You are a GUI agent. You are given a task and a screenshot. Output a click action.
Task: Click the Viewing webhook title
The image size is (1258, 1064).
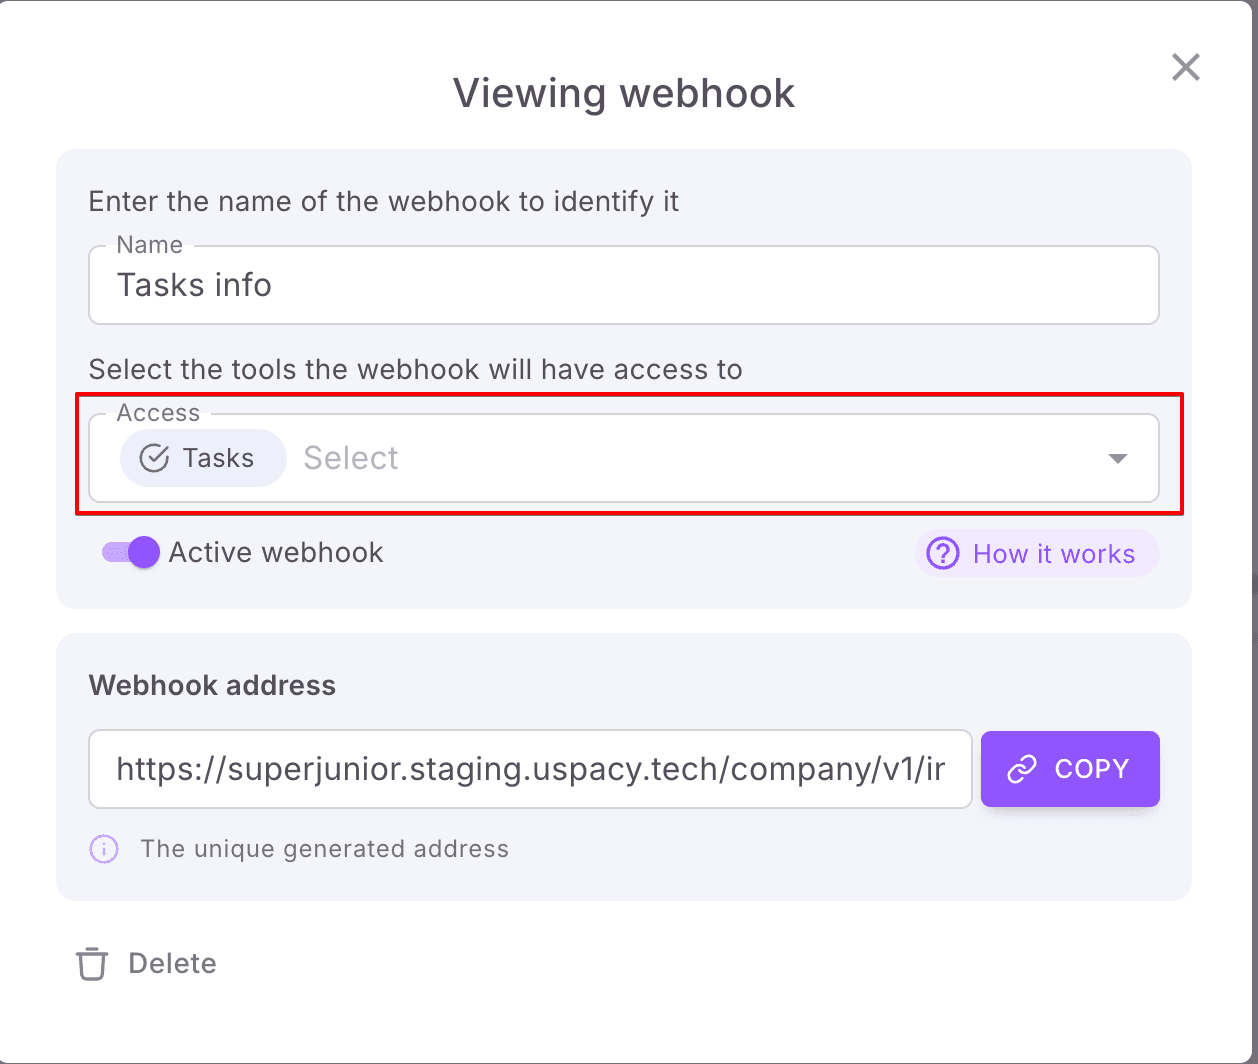tap(624, 94)
